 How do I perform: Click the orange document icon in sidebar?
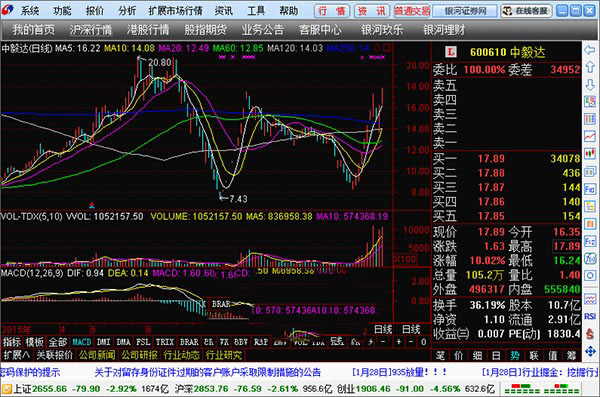click(x=590, y=224)
